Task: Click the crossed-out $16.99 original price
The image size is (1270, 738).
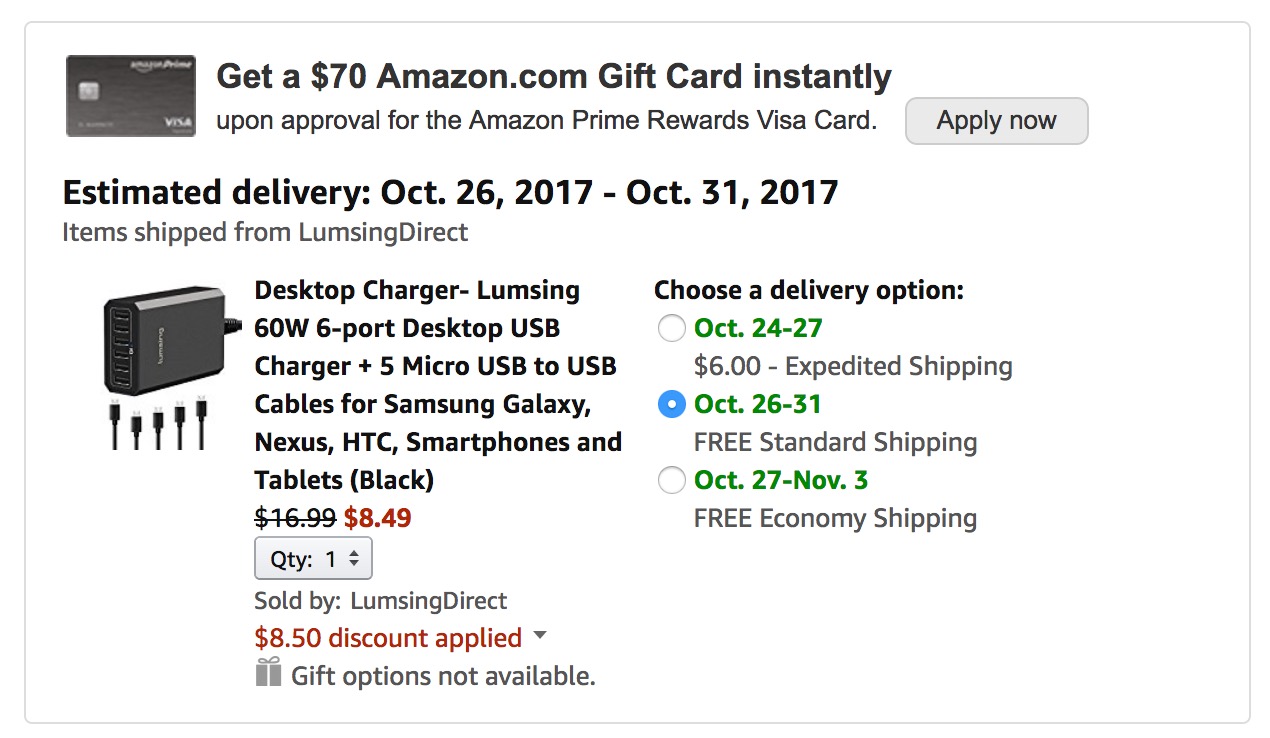Action: click(x=295, y=518)
